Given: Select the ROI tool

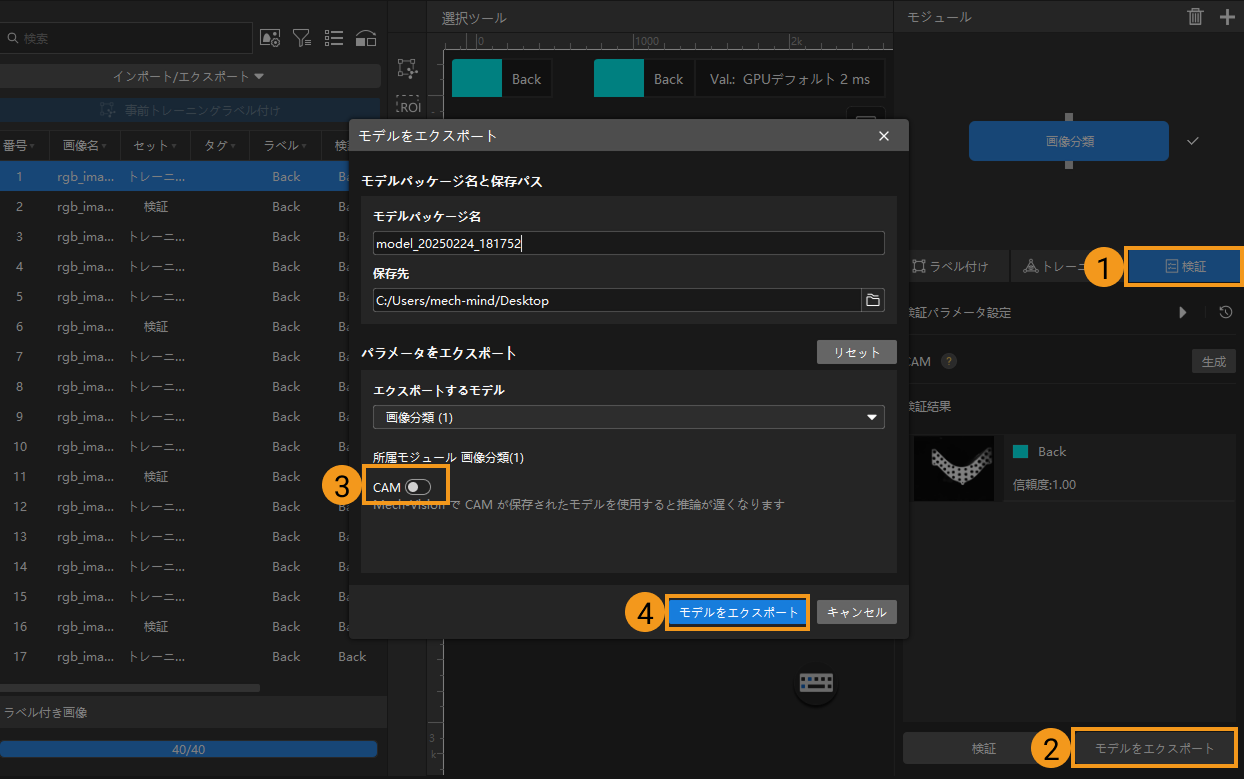Looking at the screenshot, I should pos(407,104).
